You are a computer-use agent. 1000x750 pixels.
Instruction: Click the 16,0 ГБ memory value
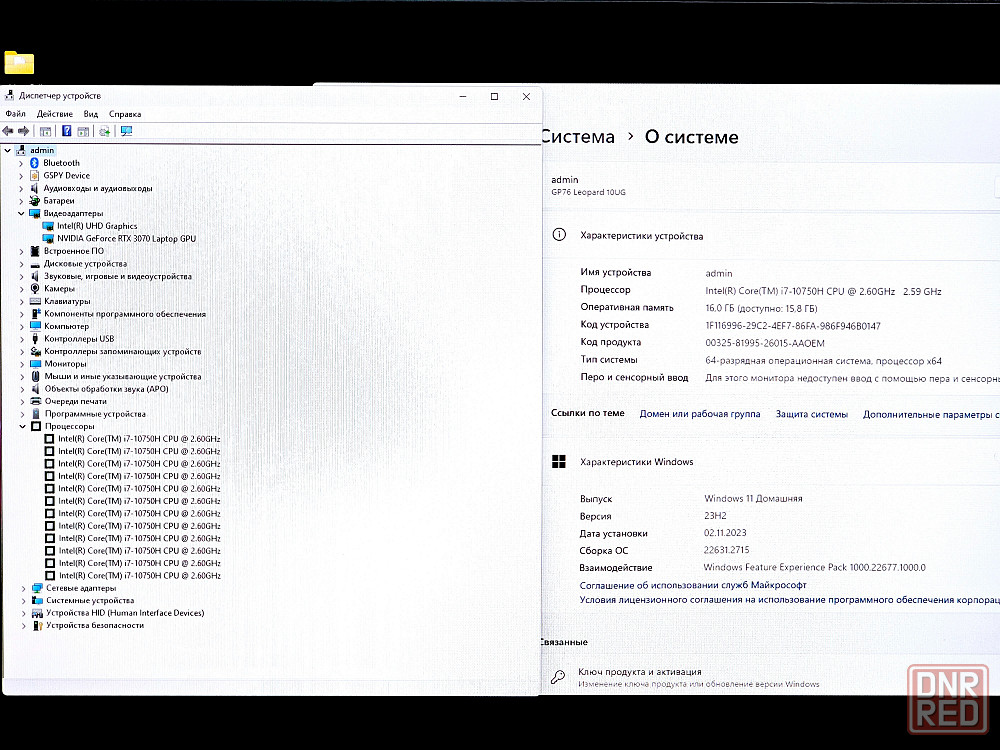(761, 309)
